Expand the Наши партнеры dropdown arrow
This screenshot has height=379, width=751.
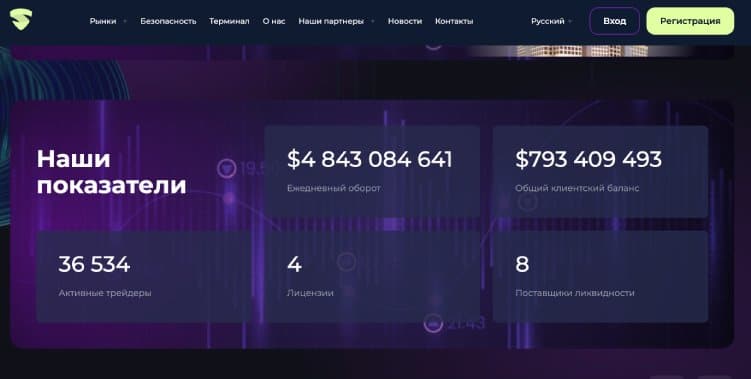[373, 22]
